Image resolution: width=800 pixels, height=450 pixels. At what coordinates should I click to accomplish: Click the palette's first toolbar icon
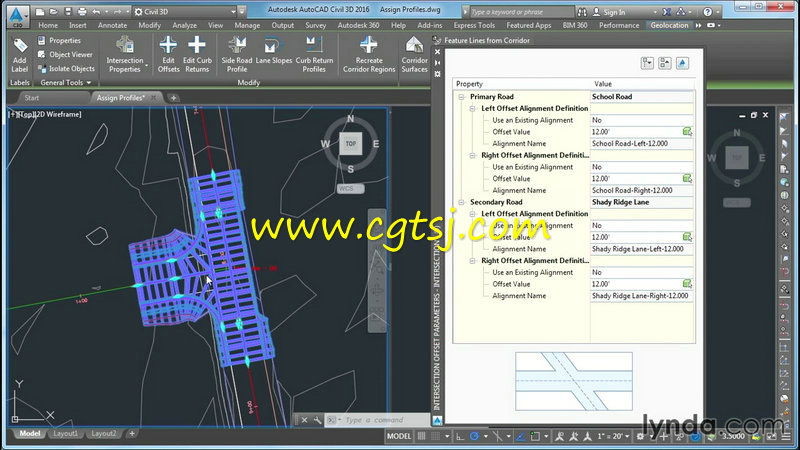647,63
